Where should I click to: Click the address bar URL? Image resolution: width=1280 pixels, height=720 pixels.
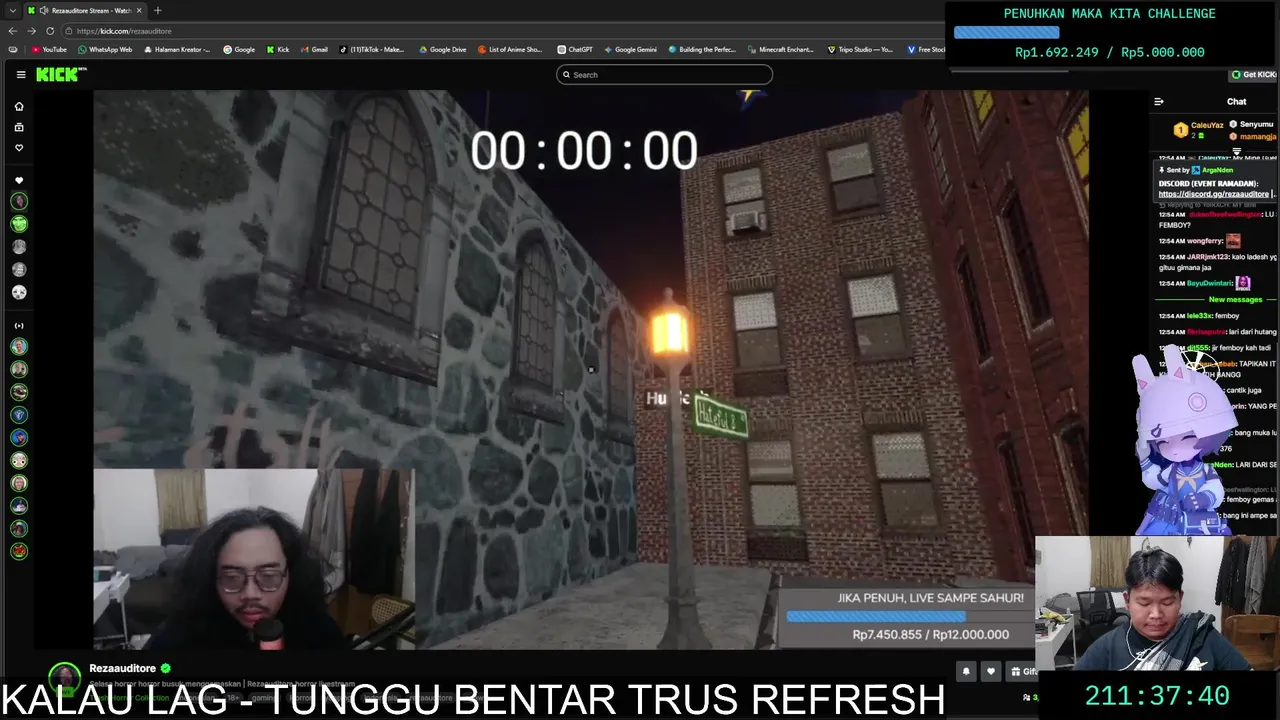tap(124, 31)
